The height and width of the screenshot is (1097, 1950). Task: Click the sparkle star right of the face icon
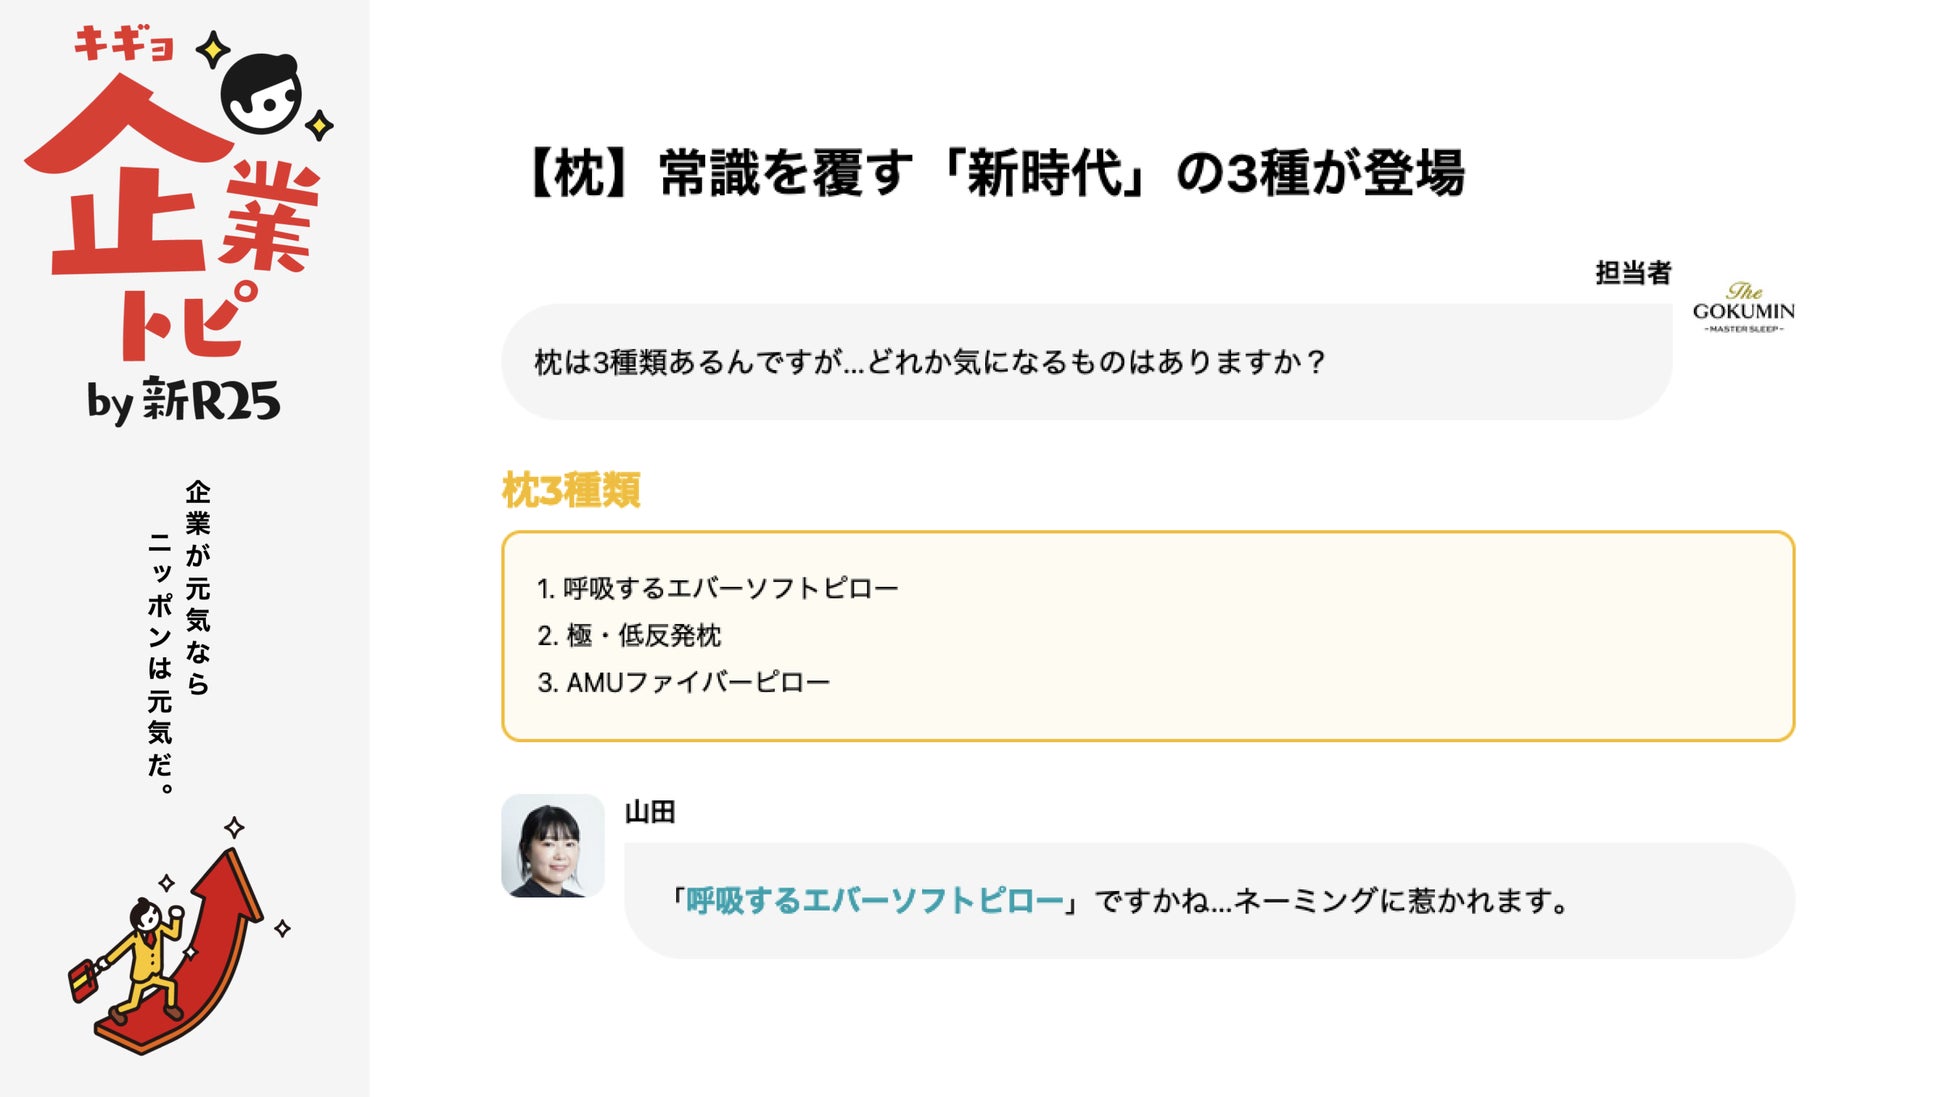(319, 126)
